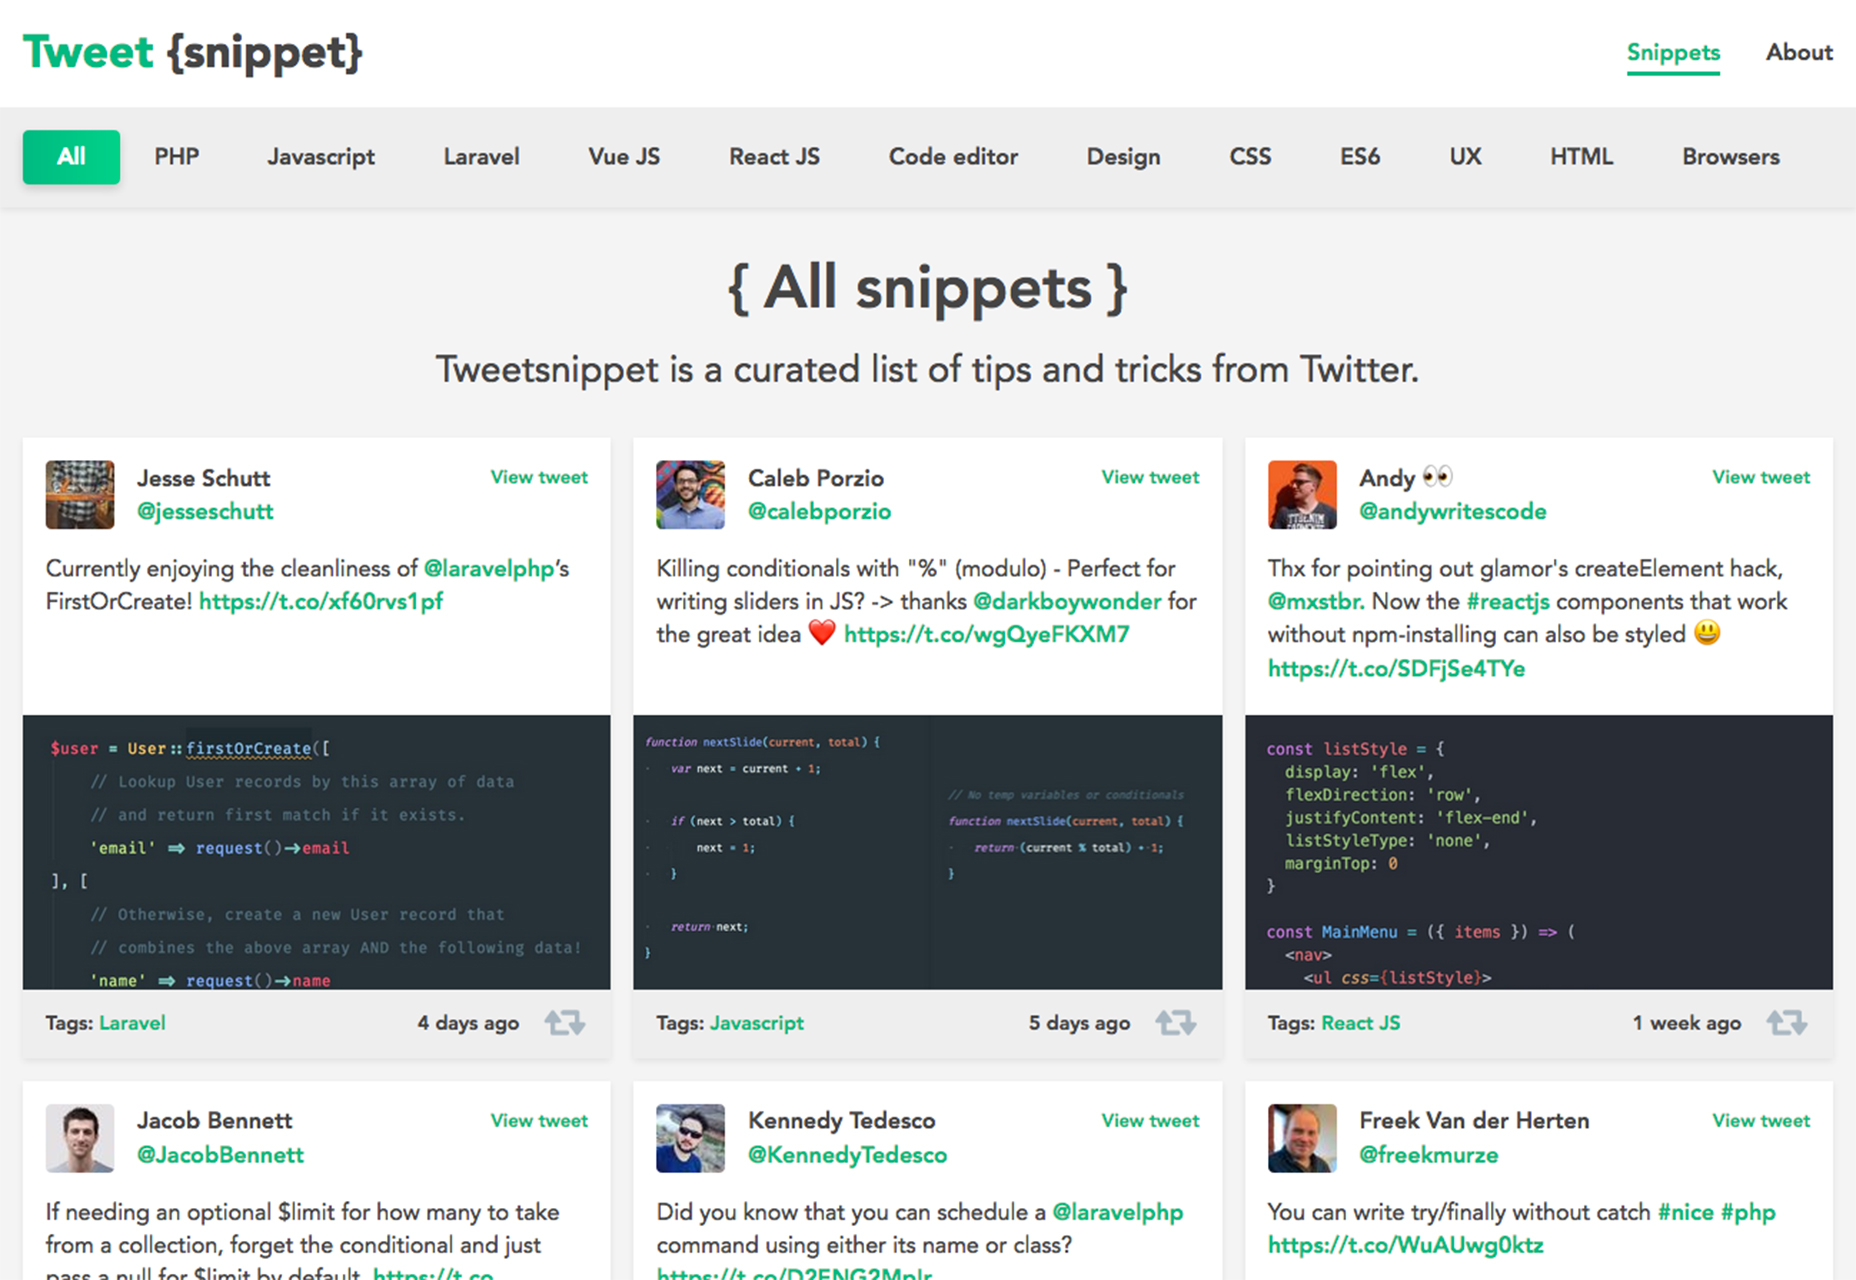Filter by ES6 category
The image size is (1856, 1280).
1360,157
